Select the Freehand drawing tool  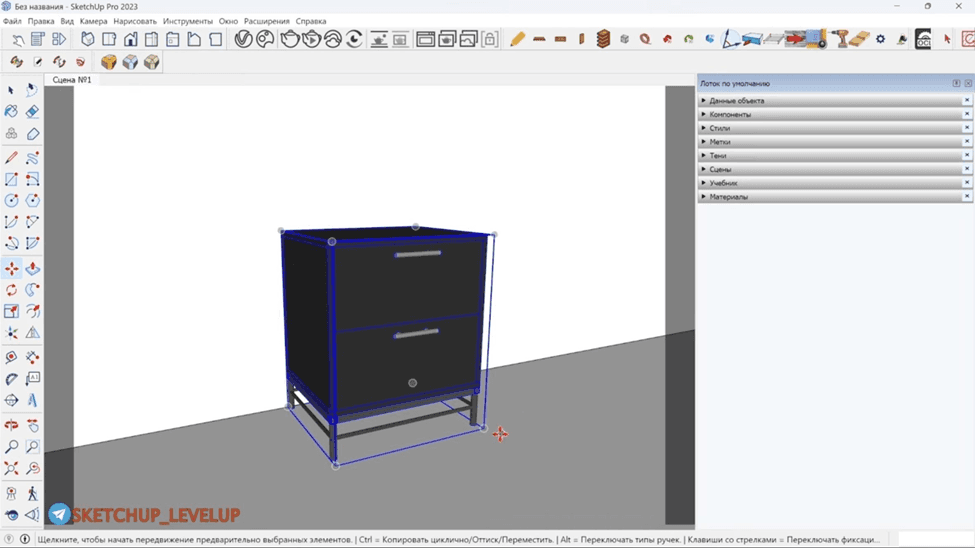[x=32, y=157]
